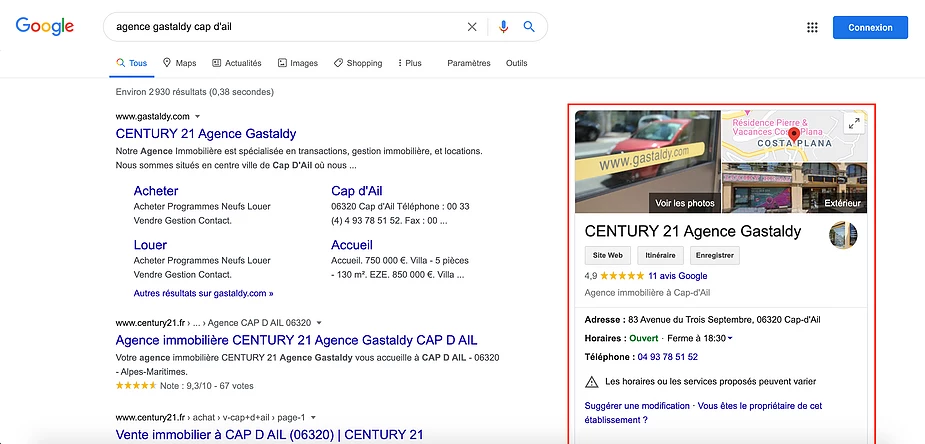
Task: Open the Accueil sitelink
Action: (x=352, y=245)
